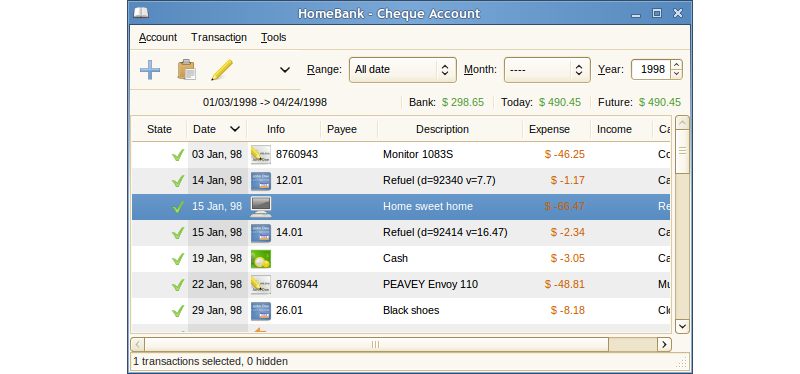
Task: Toggle the green checkmark of Monitor 1083S row
Action: click(178, 155)
